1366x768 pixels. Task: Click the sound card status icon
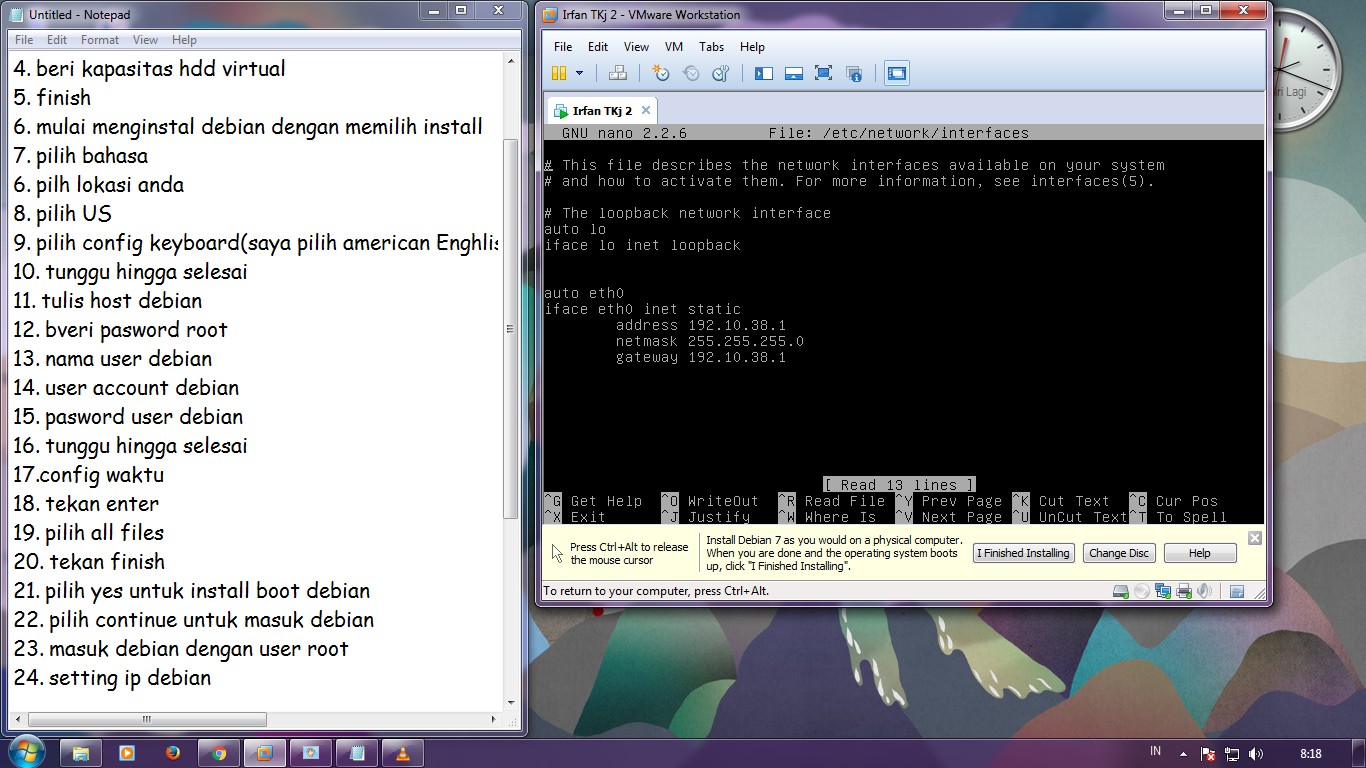(x=1205, y=591)
